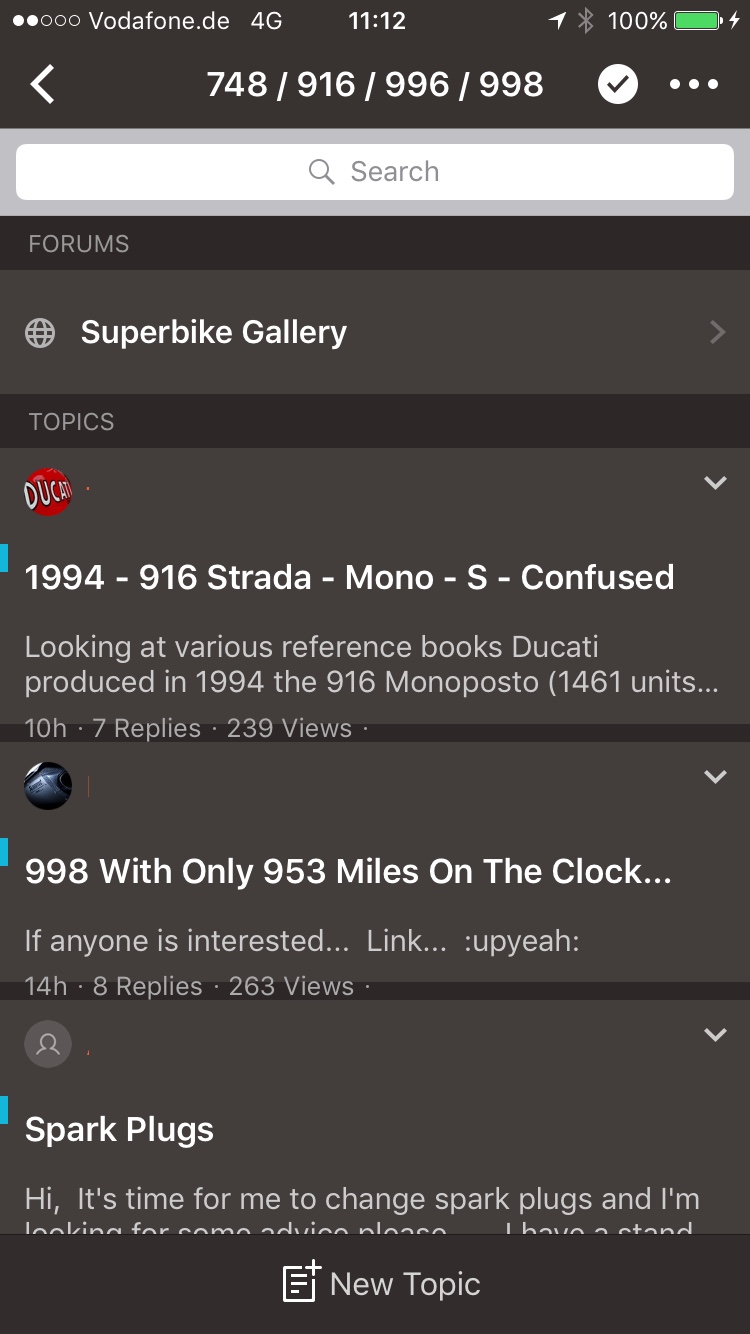
Task: Expand options for 1994 916 Strada topic
Action: (x=715, y=483)
